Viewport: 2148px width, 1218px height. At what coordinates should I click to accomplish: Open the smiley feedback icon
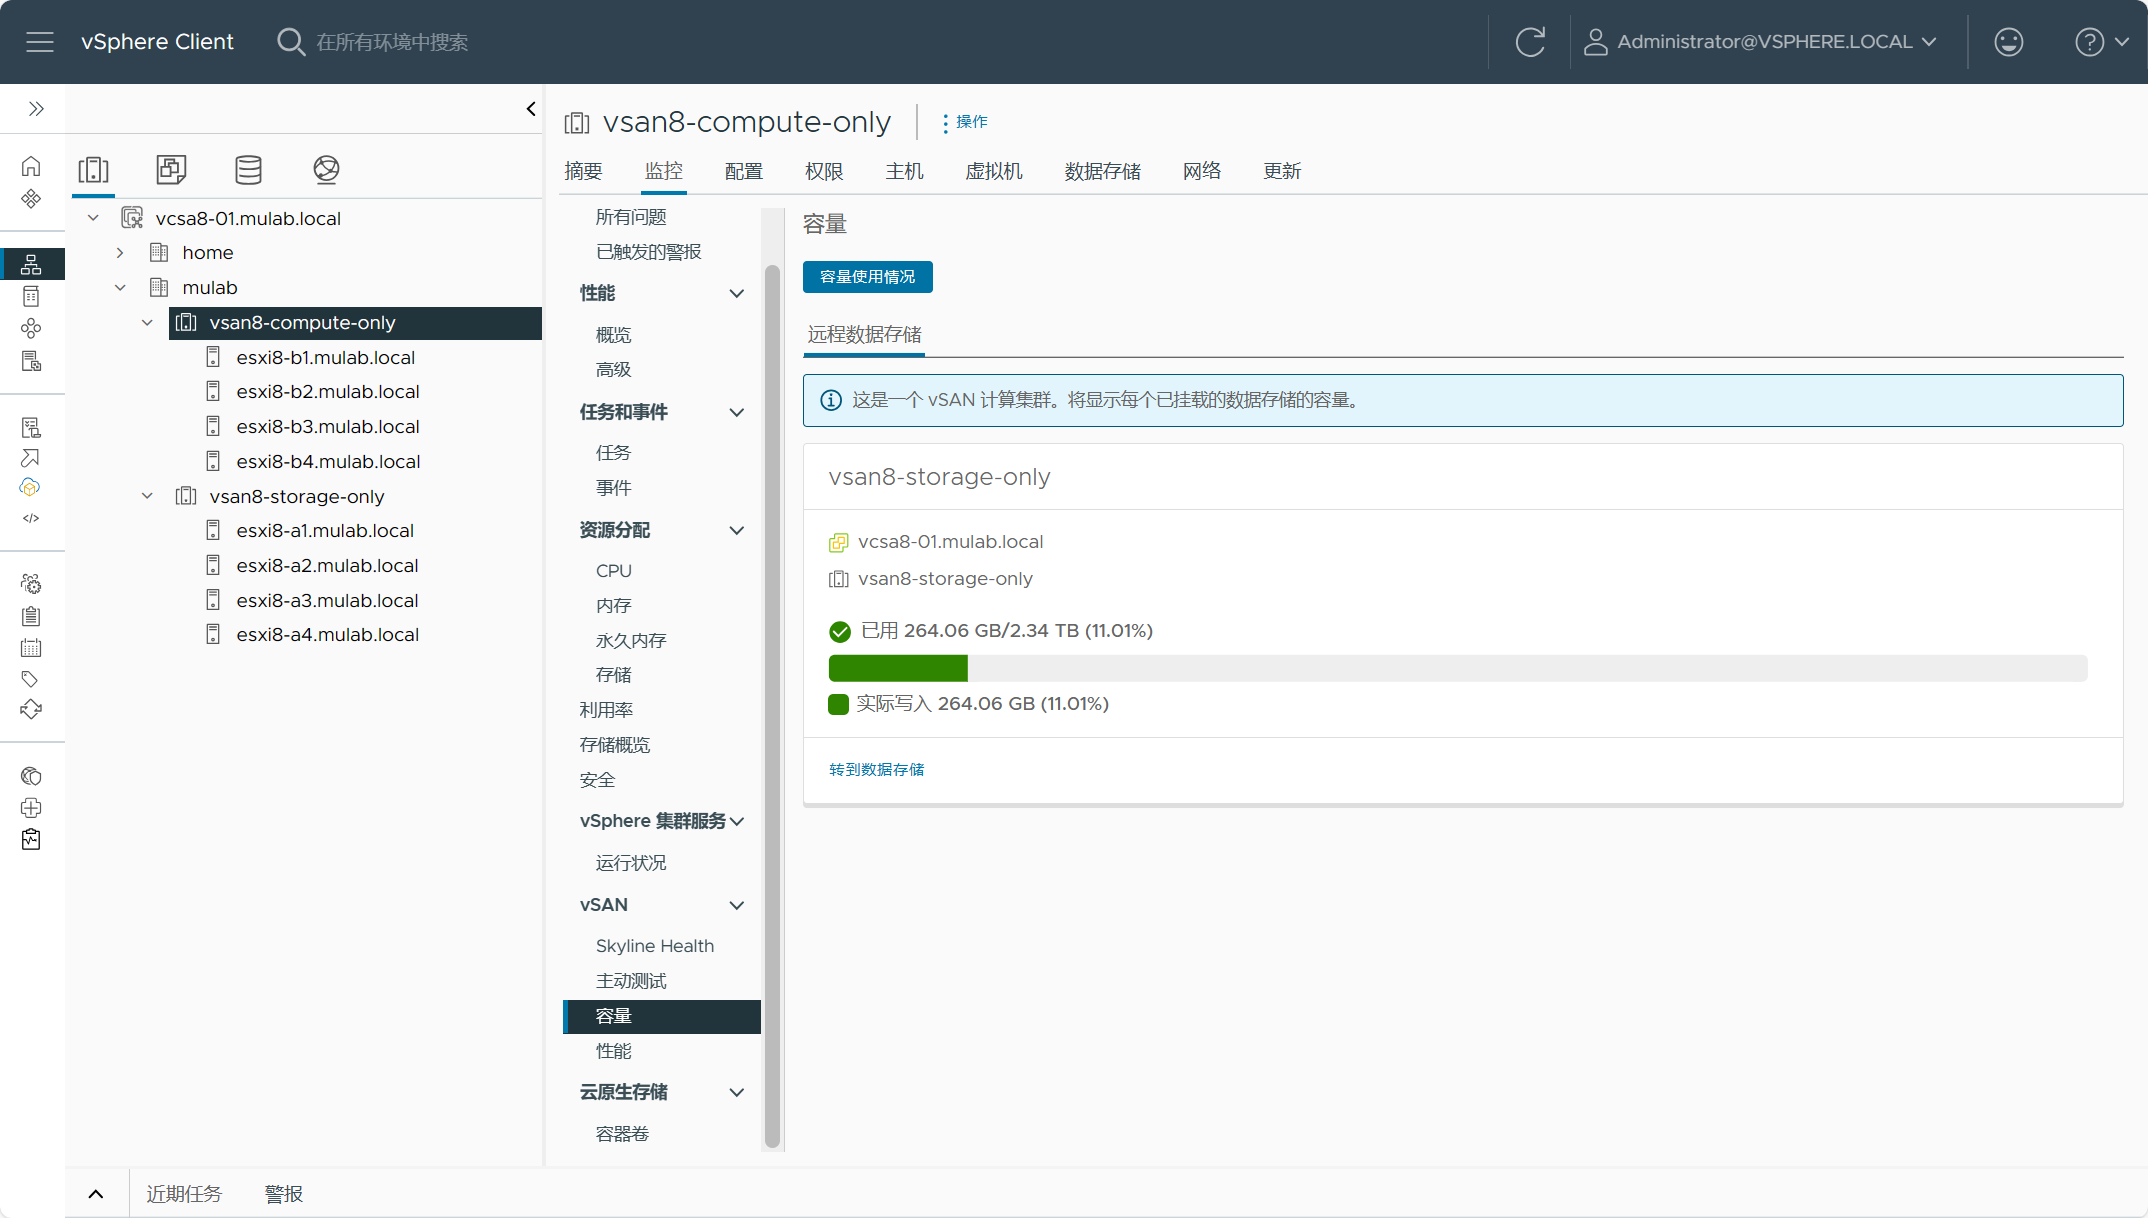pos(2008,42)
